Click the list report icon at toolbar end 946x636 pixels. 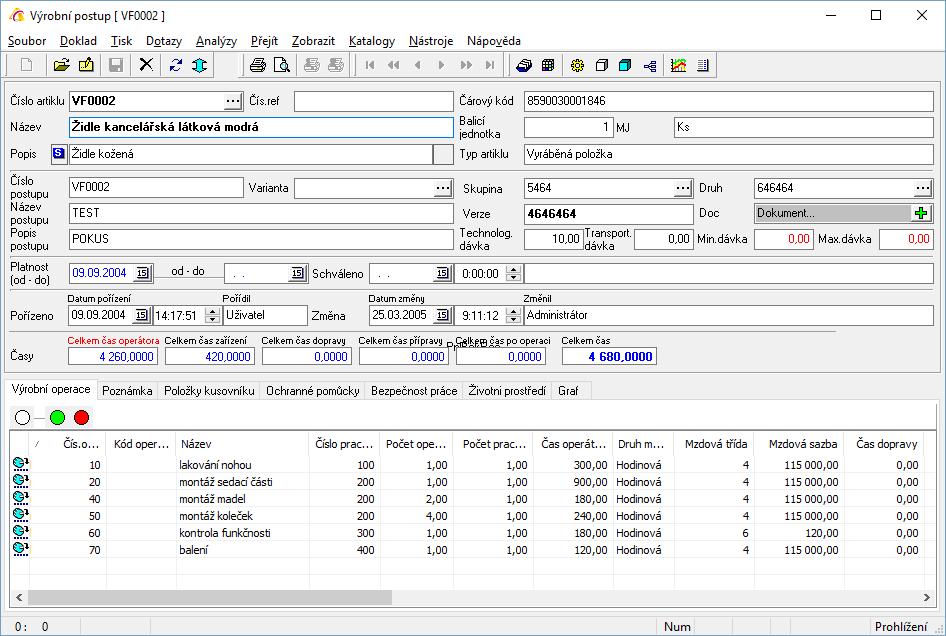tap(703, 65)
